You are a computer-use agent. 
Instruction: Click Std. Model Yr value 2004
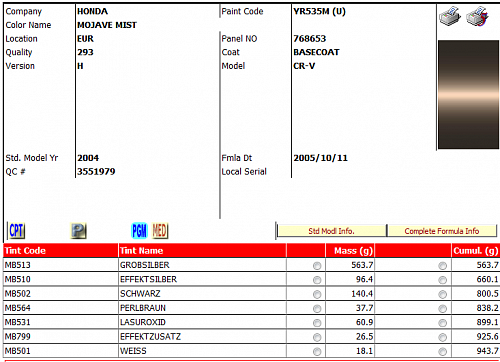(x=88, y=158)
